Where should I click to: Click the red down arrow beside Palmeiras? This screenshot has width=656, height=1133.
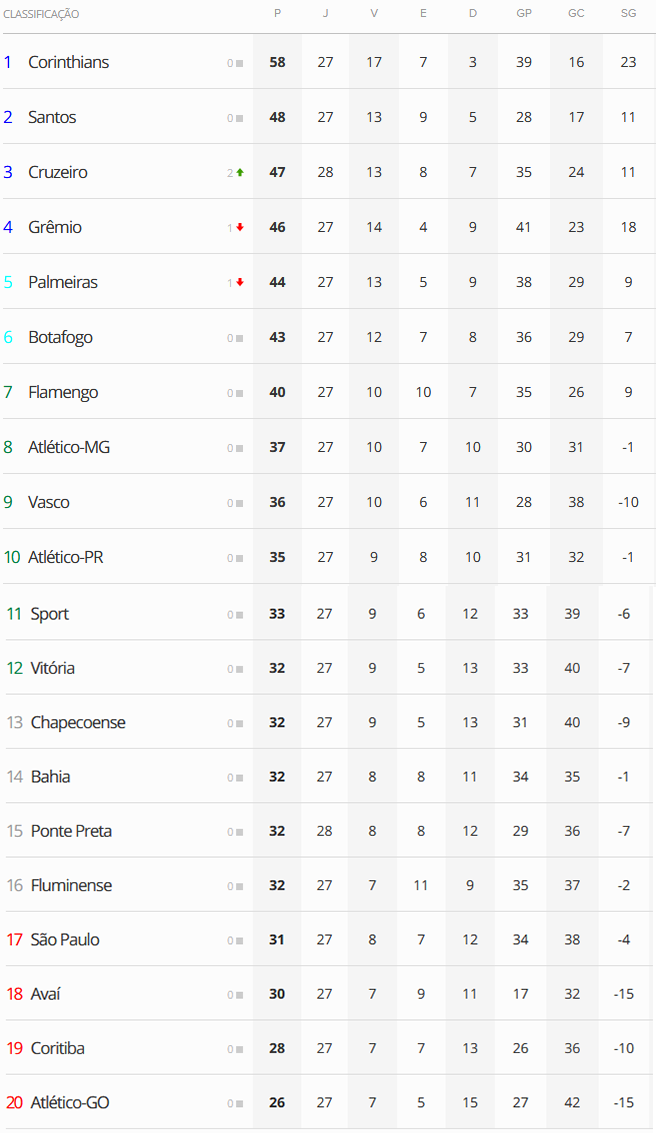coord(240,282)
